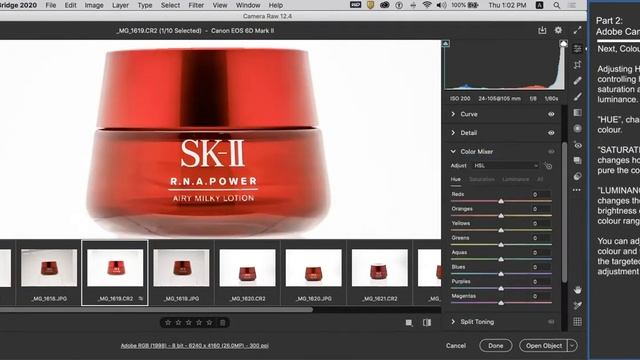Viewport: 640px width, 360px height.
Task: Click the Save image download icon
Action: tap(542, 30)
